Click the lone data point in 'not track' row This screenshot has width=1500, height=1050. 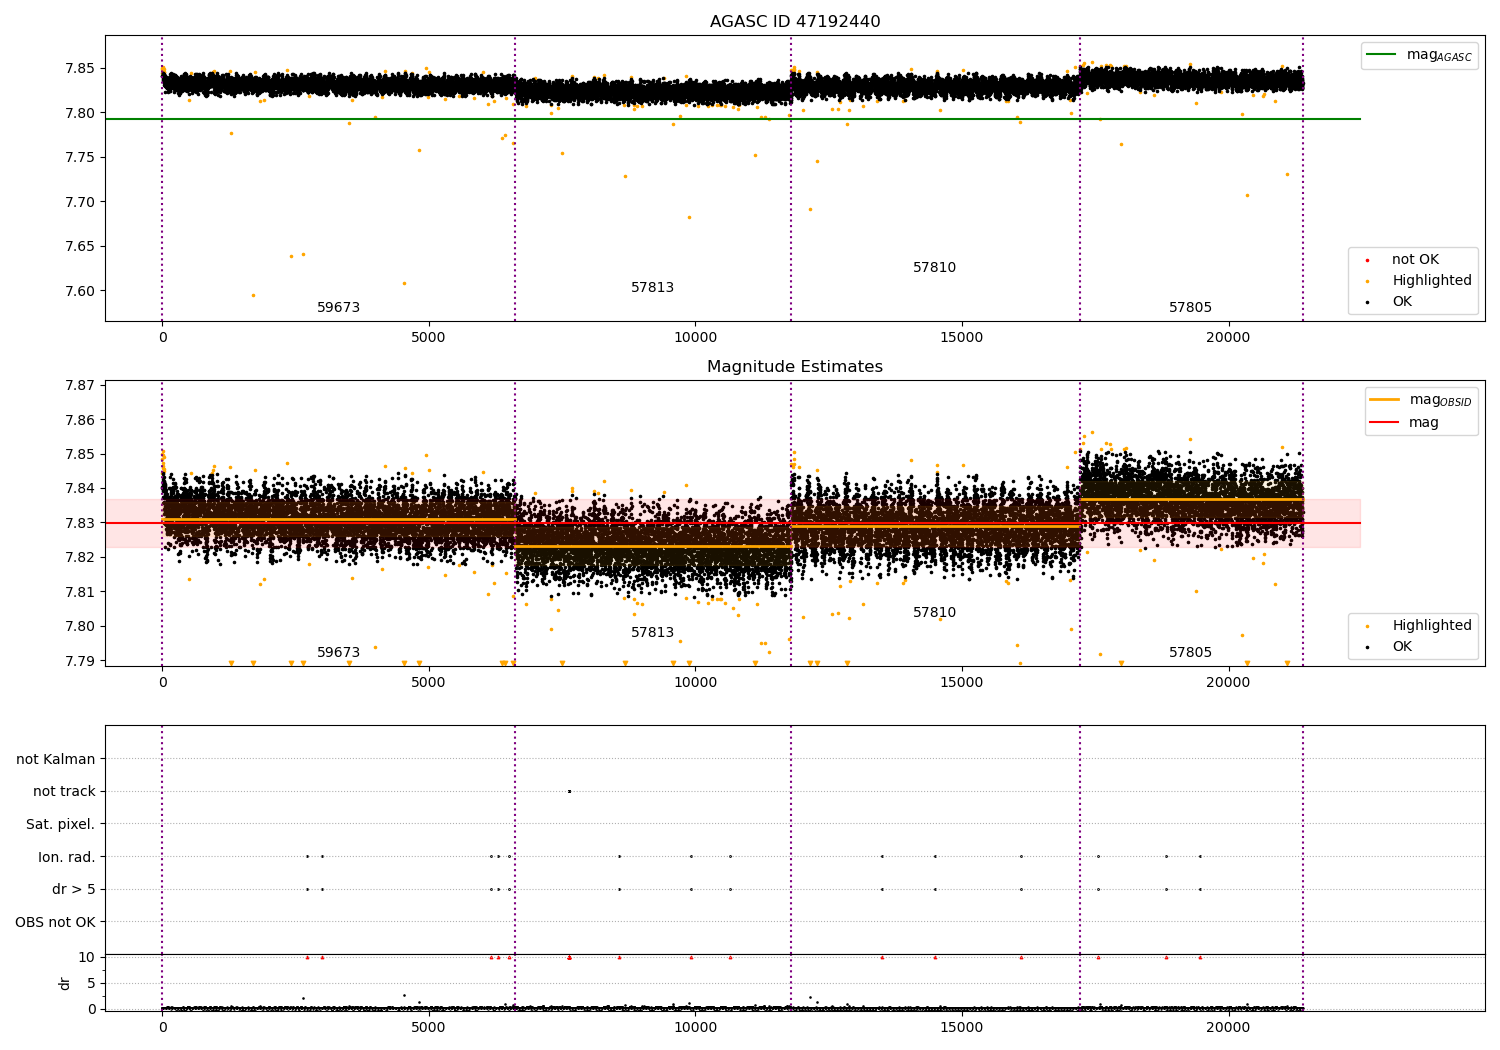point(569,791)
